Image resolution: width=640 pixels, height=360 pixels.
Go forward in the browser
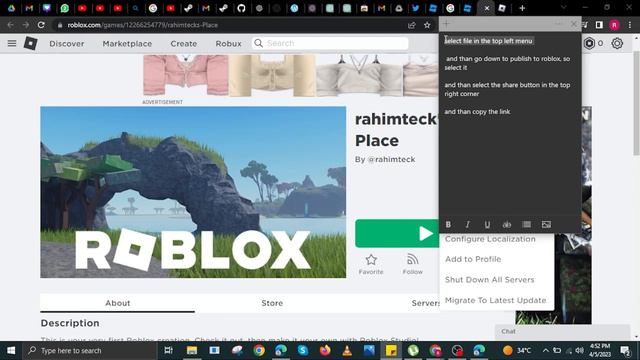(26, 25)
